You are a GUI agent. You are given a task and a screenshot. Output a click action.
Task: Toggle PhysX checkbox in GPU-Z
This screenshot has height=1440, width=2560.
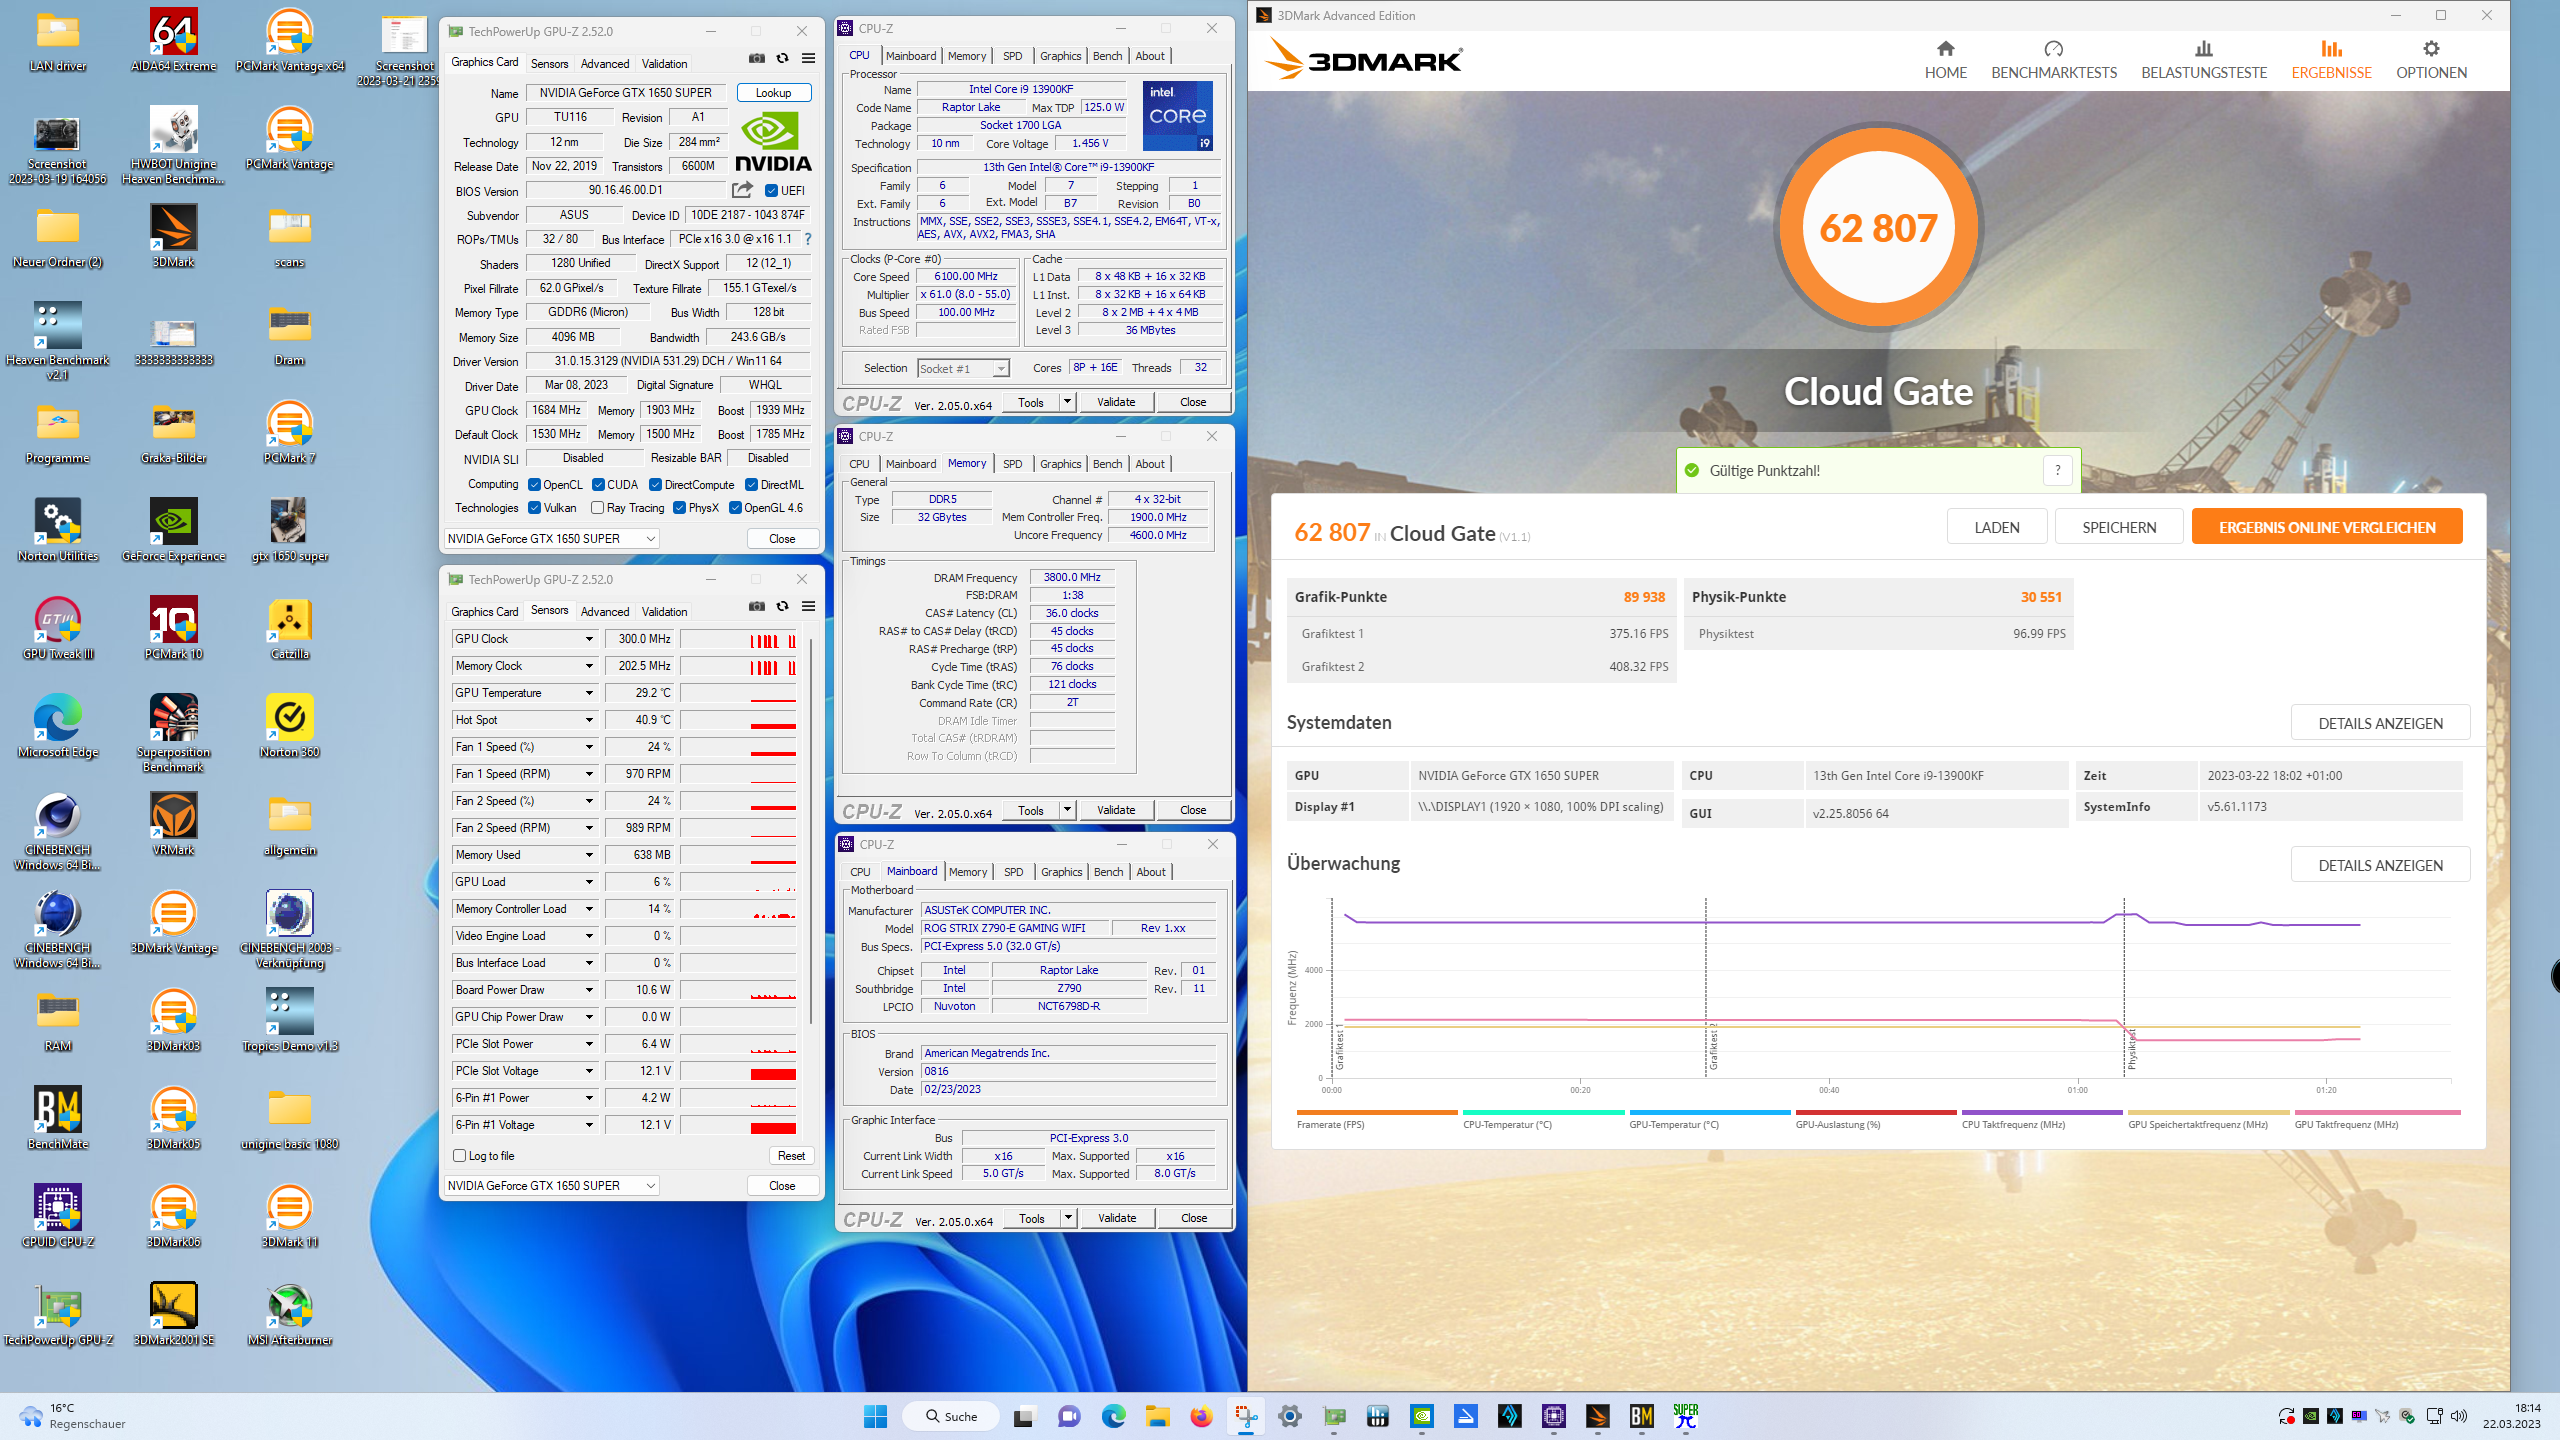(680, 508)
